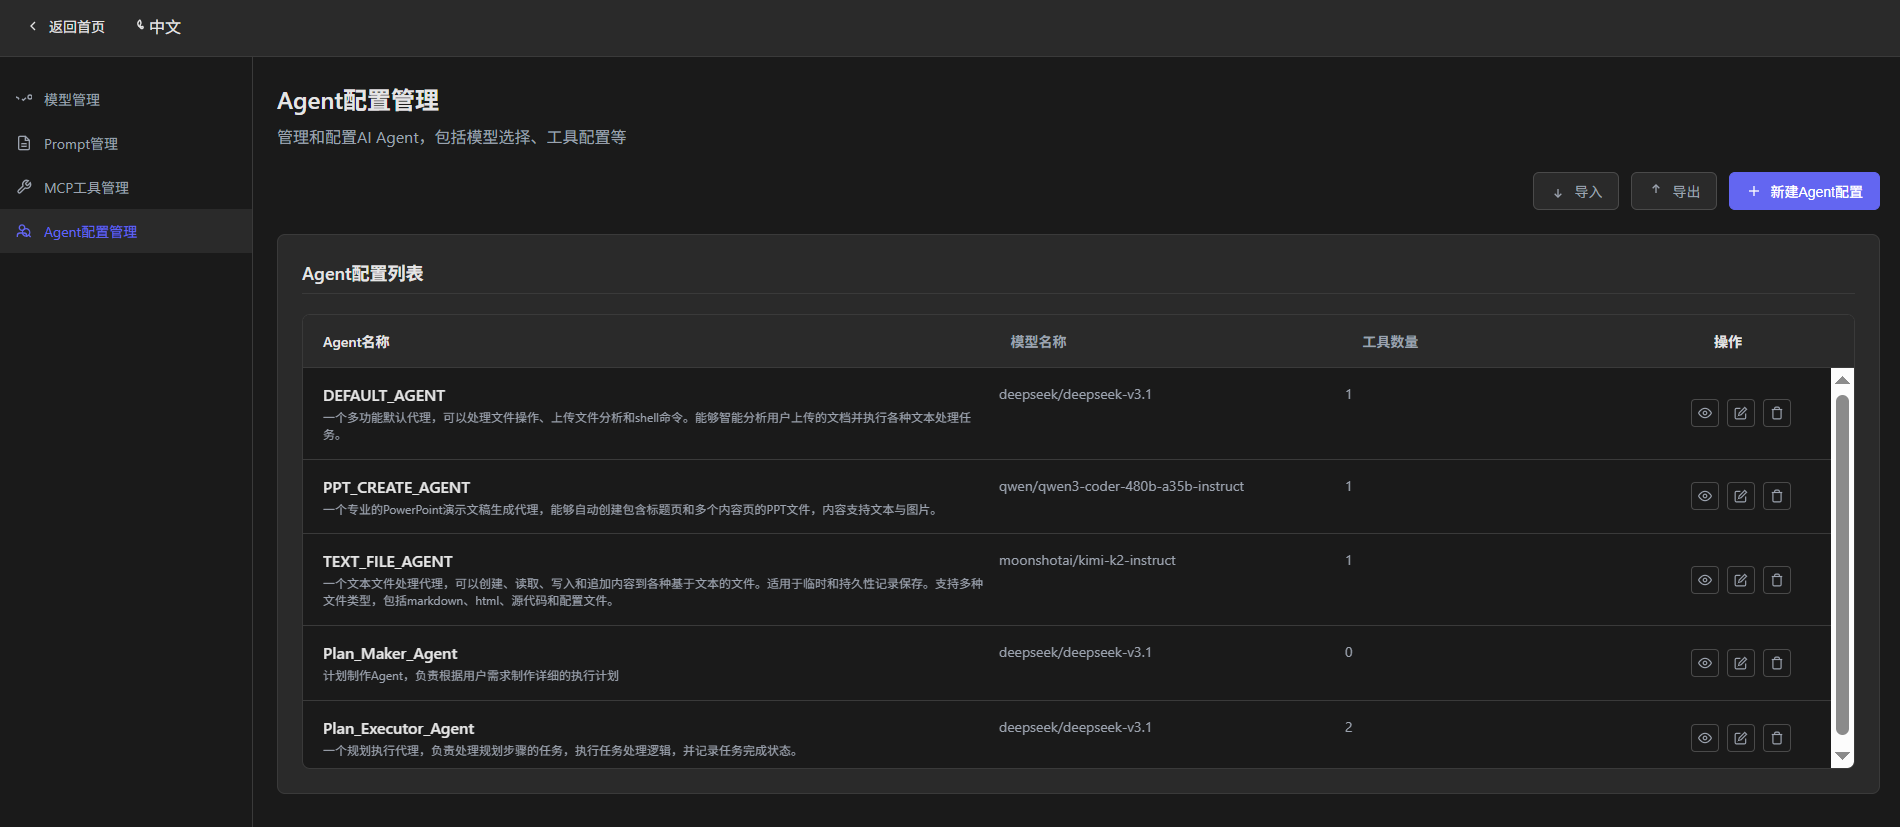Viewport: 1900px width, 827px height.
Task: Edit the Plan_Executor_Agent configuration
Action: pos(1741,738)
